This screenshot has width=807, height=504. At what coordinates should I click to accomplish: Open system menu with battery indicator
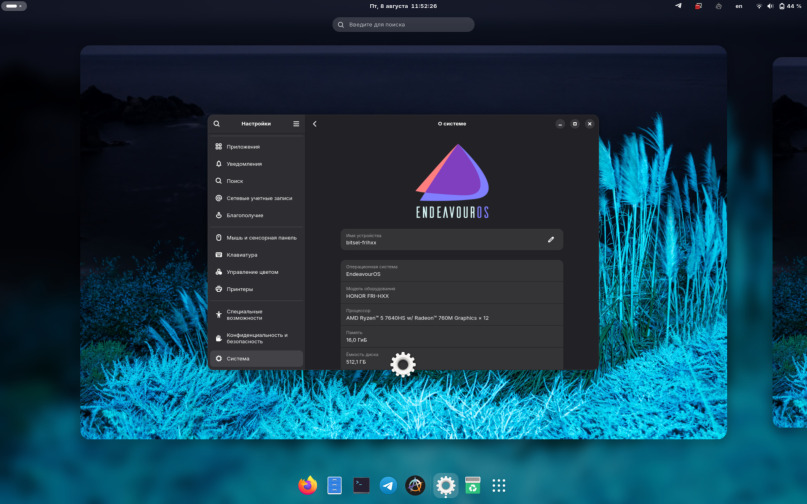click(783, 6)
